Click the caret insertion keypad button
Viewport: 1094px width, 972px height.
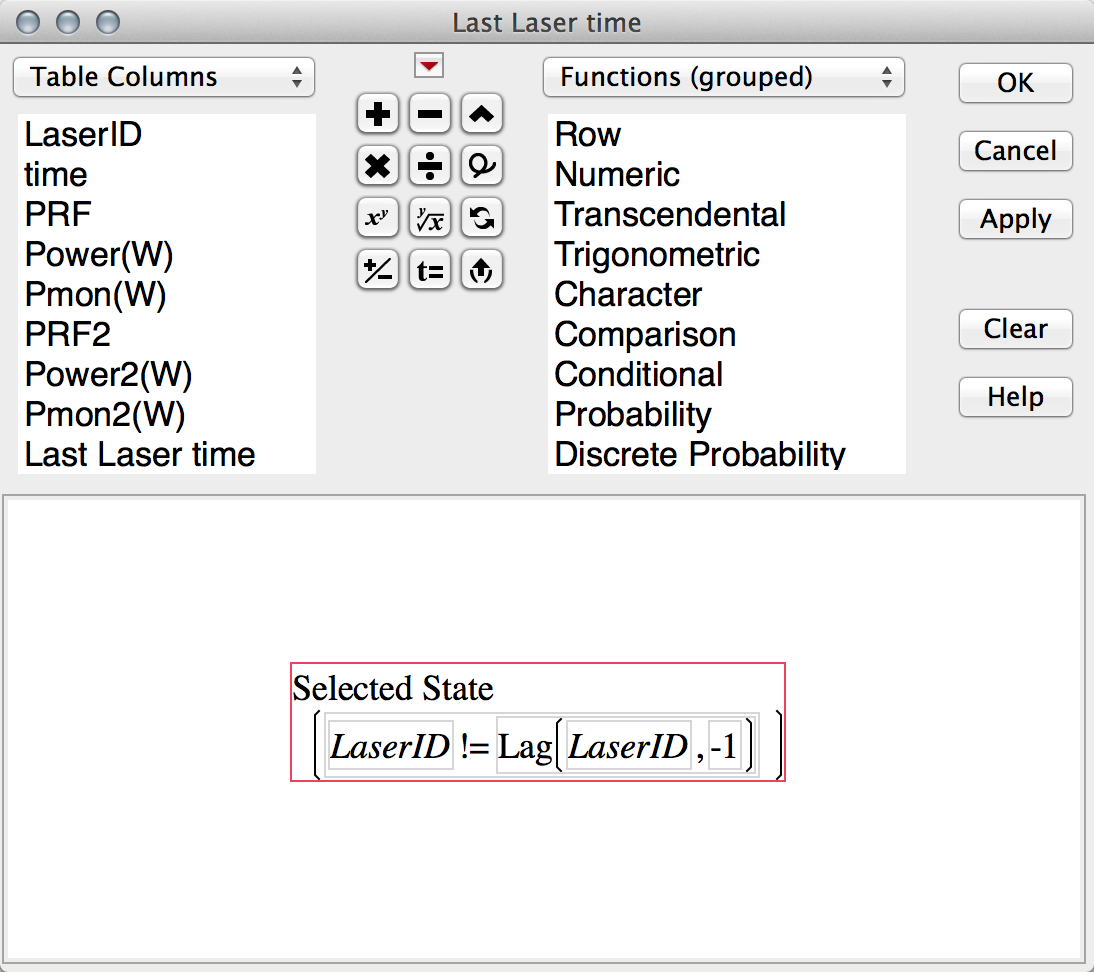point(482,115)
